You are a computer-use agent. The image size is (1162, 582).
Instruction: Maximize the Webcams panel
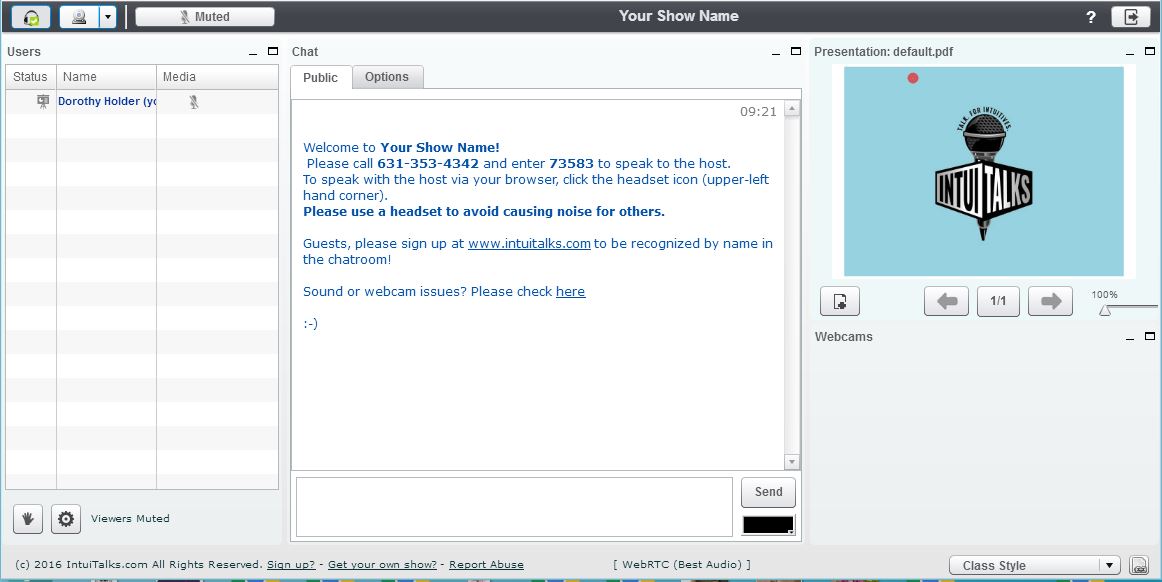click(1149, 336)
